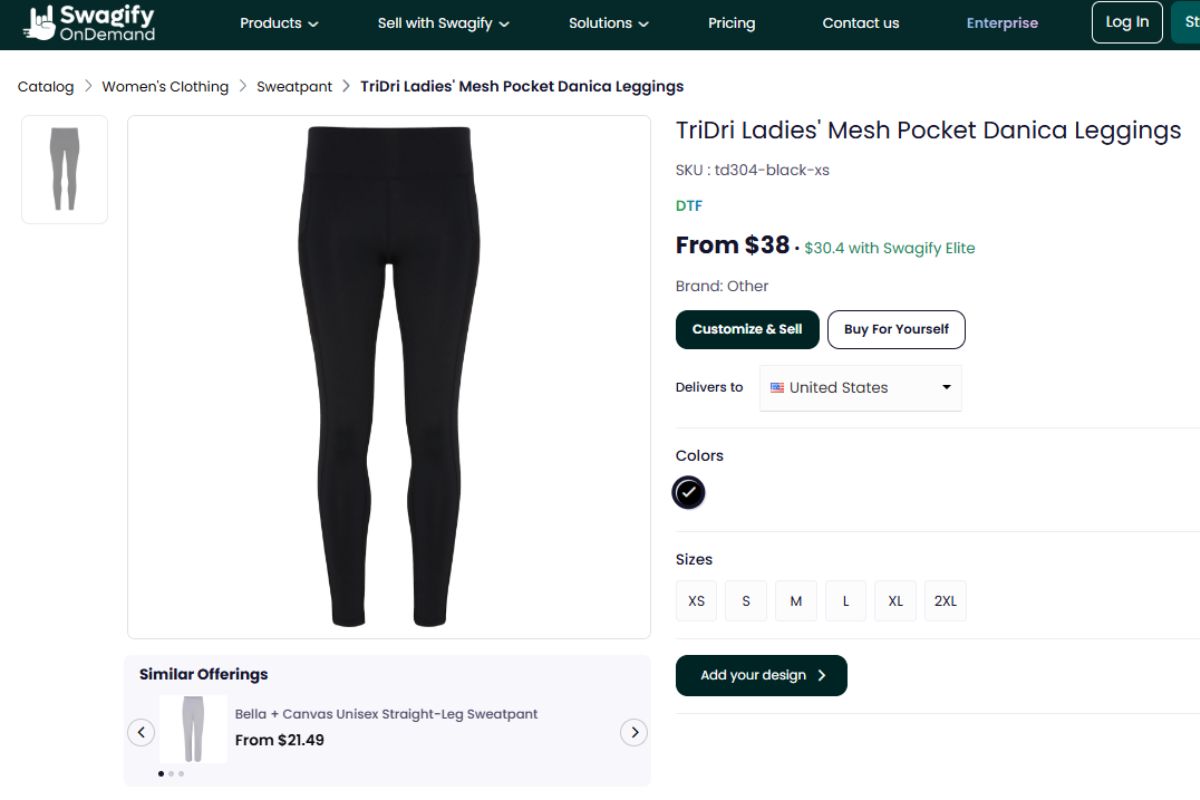Viewport: 1200px width, 800px height.
Task: Open the Catalog breadcrumb link
Action: 45,86
